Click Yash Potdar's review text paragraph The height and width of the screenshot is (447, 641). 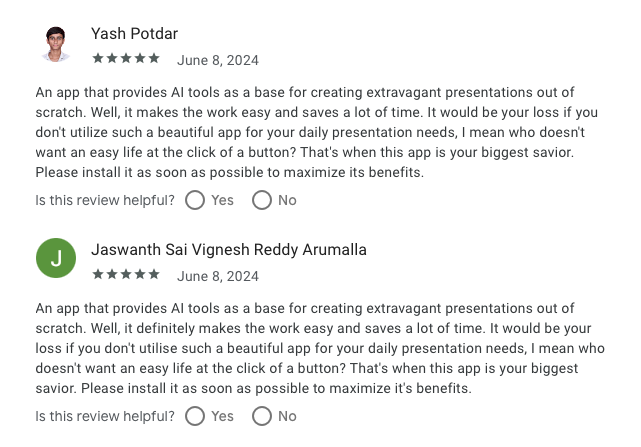(x=317, y=132)
